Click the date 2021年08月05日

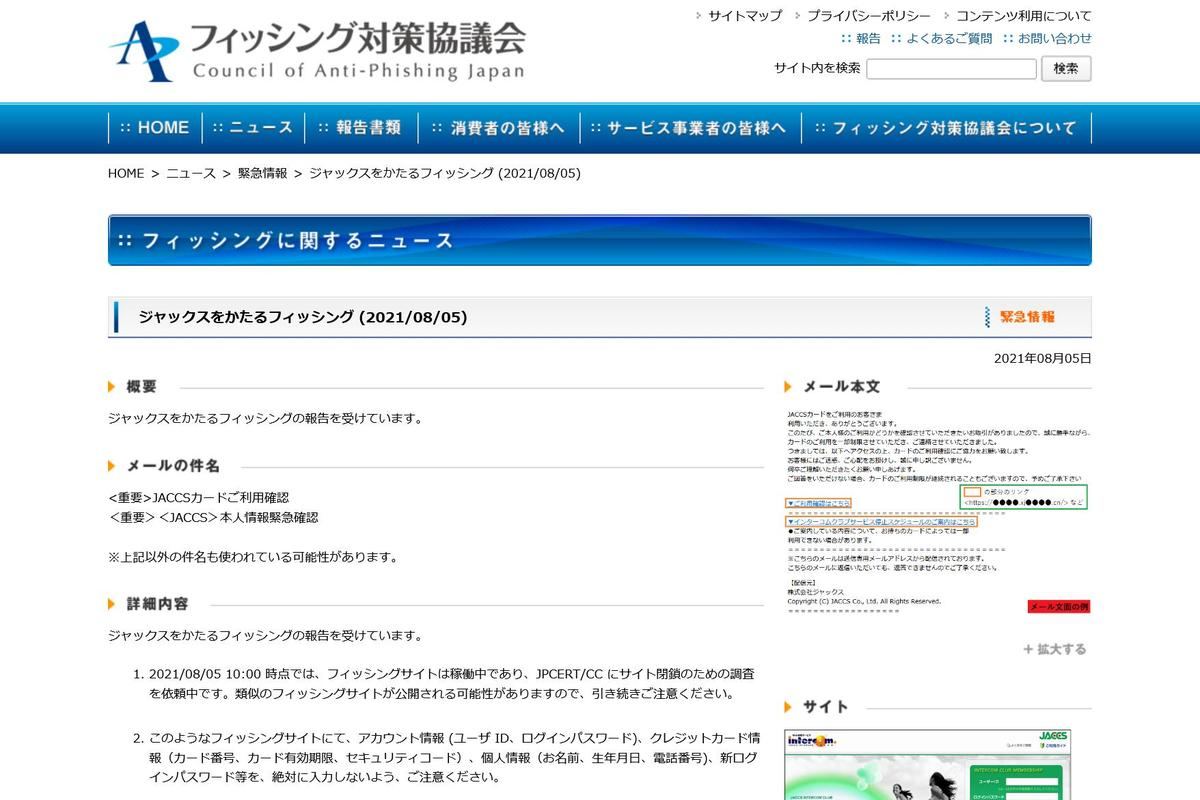click(x=1043, y=358)
